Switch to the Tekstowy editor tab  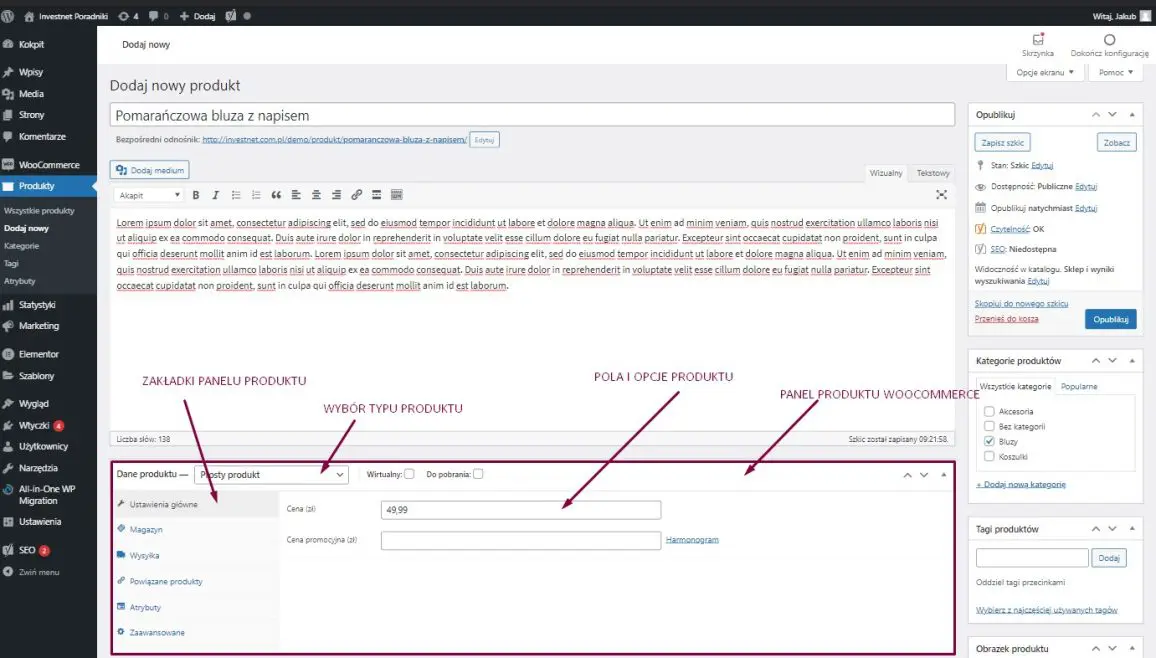coord(932,172)
